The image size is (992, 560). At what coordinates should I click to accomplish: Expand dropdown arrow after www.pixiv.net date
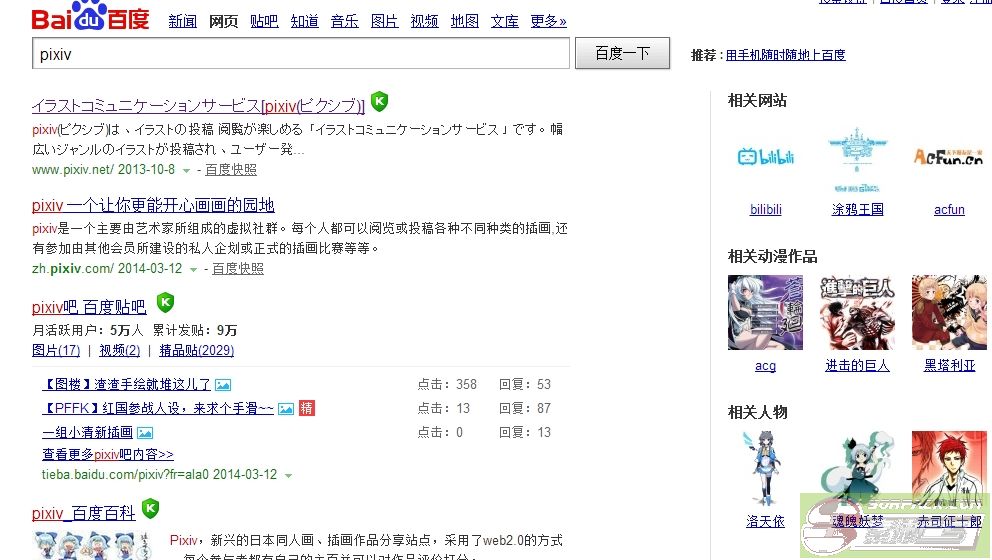pos(186,171)
